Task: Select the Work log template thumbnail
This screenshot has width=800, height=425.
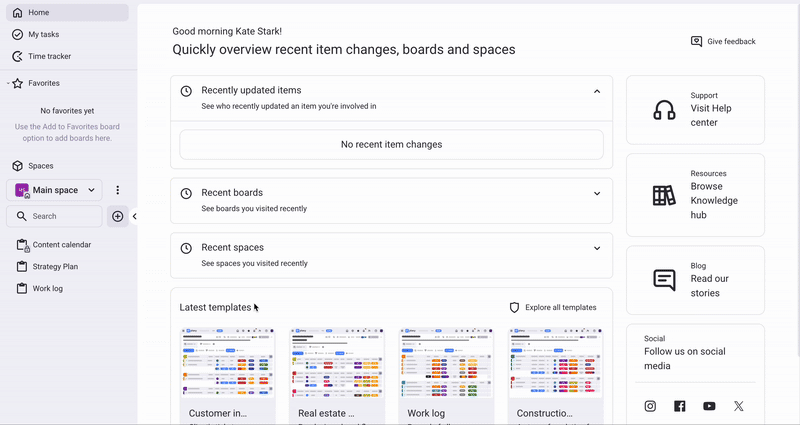Action: (x=446, y=365)
